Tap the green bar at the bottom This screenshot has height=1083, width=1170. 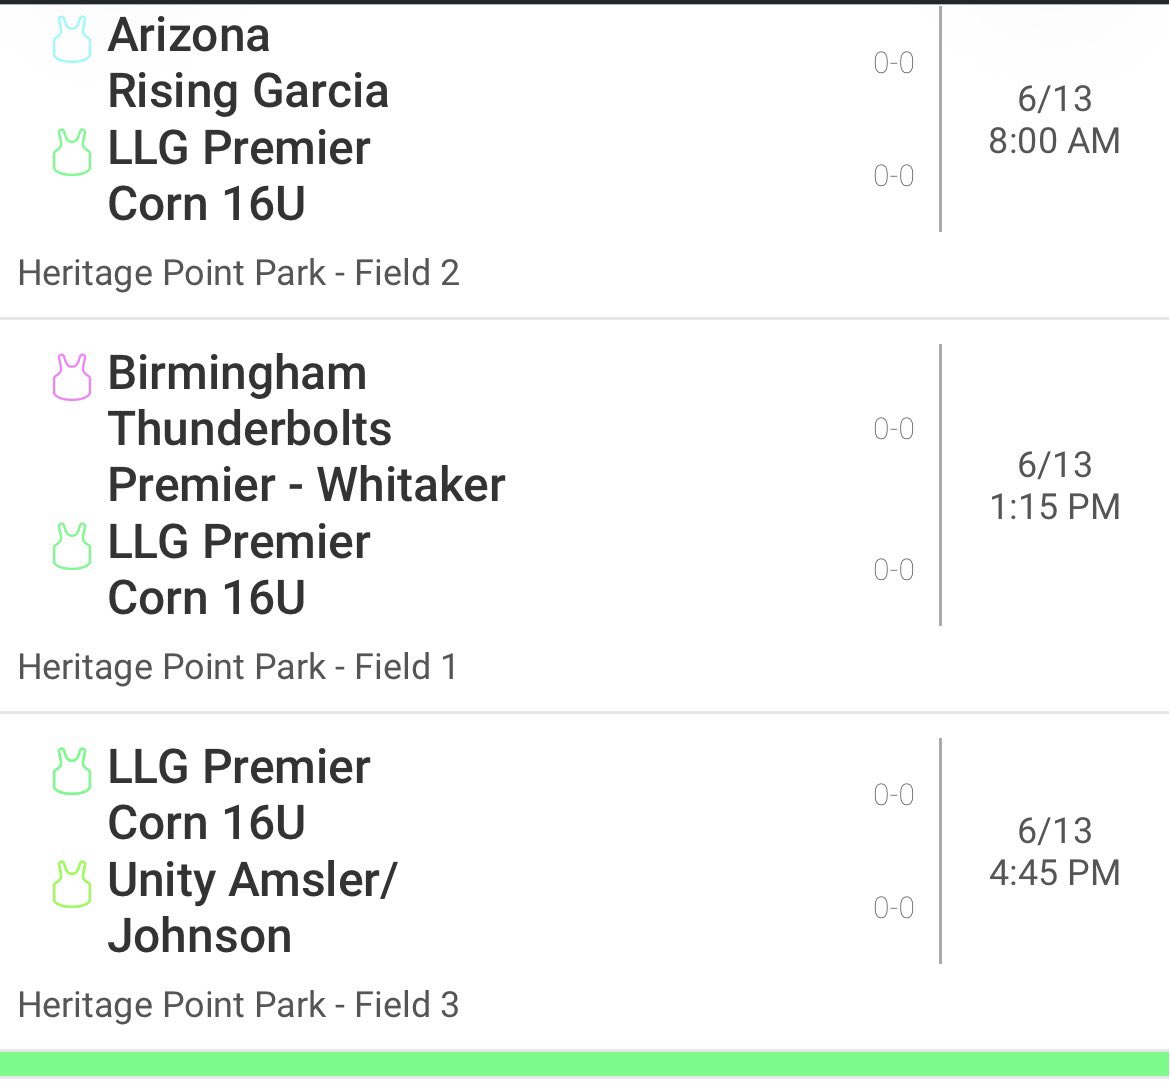[x=585, y=1064]
